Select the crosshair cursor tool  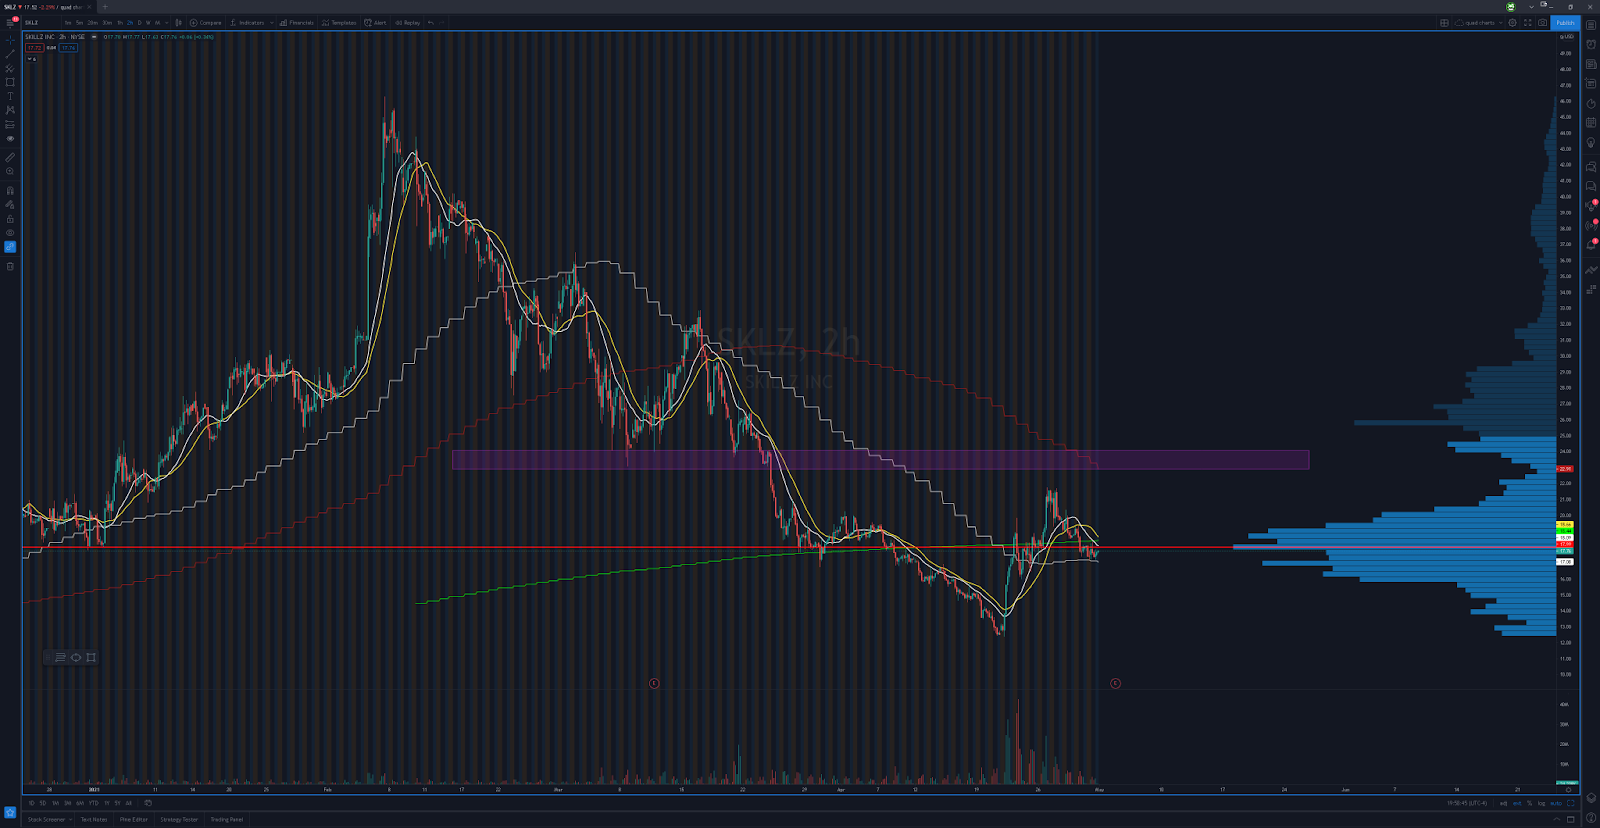10,40
